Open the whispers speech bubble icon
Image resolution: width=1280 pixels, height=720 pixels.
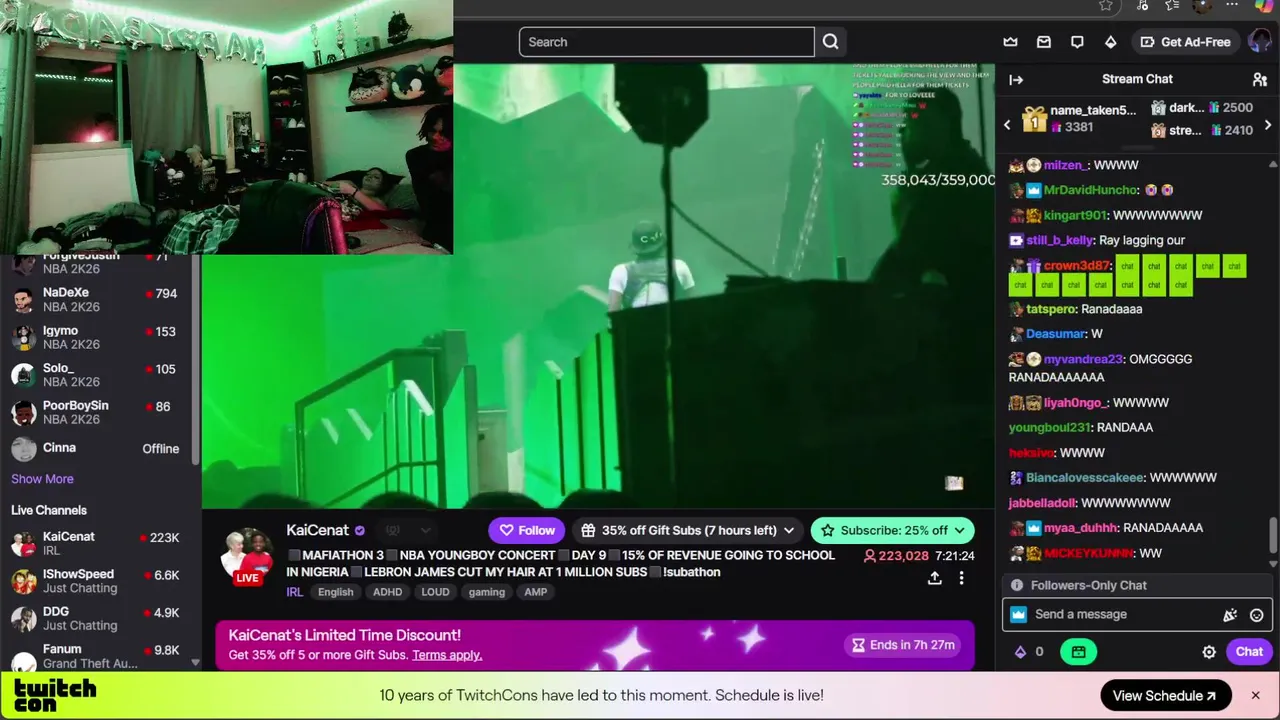(1077, 42)
